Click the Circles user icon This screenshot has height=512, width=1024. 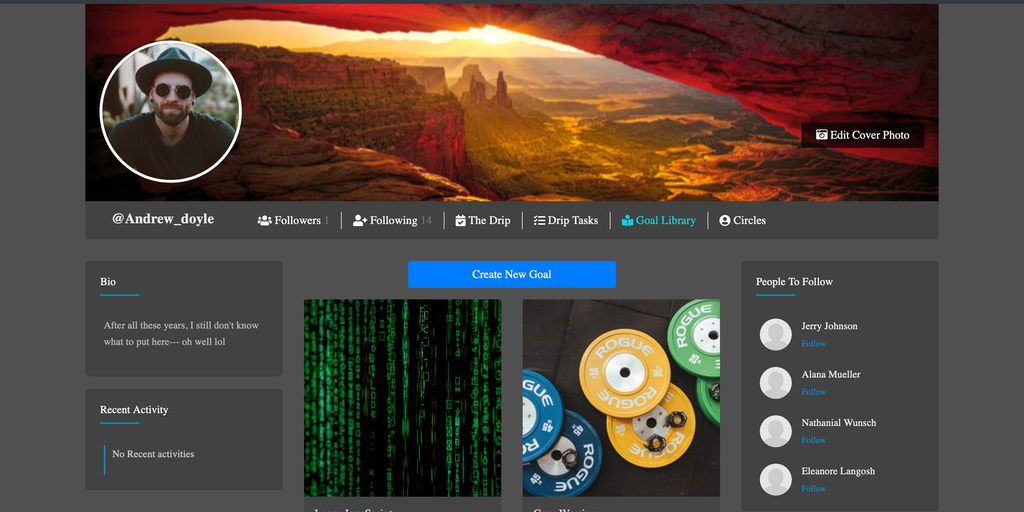click(725, 220)
